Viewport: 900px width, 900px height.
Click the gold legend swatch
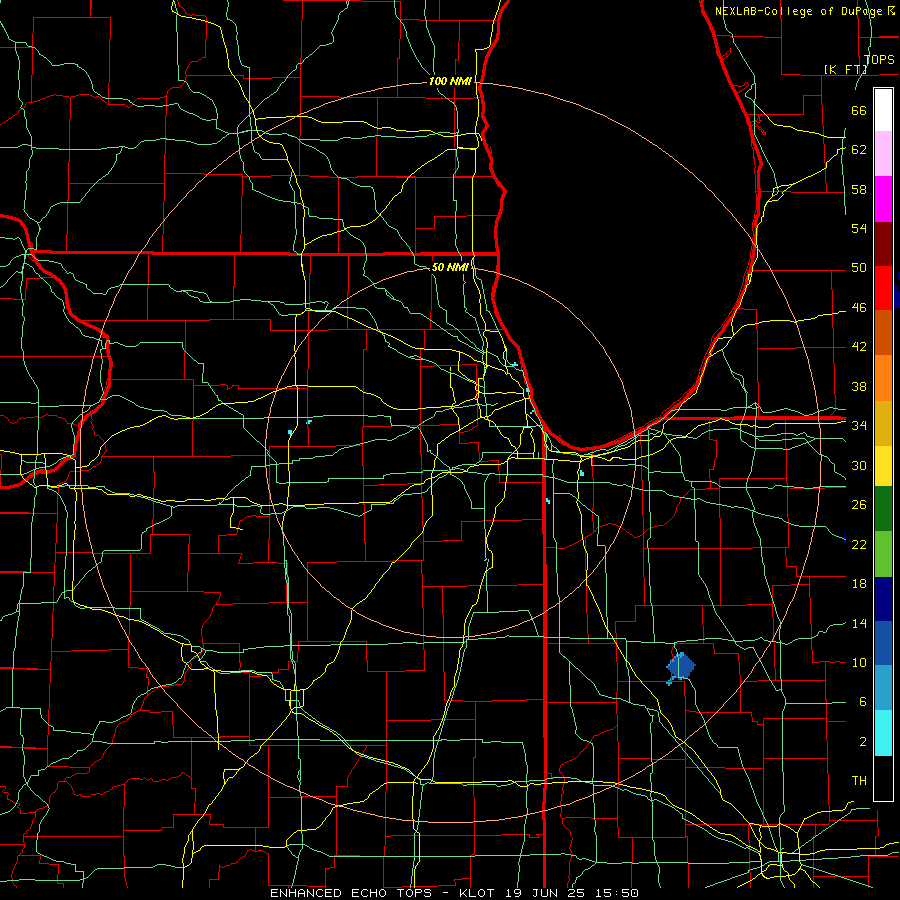(x=883, y=423)
